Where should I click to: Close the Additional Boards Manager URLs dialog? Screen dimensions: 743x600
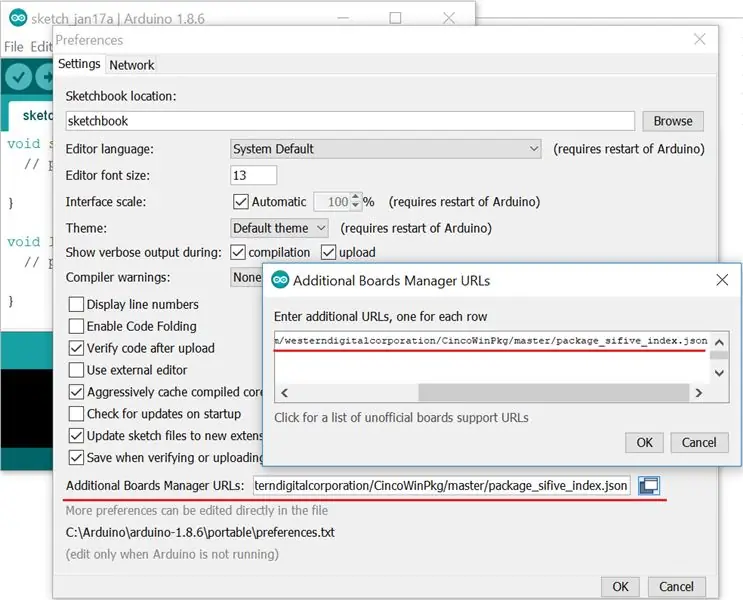[722, 280]
